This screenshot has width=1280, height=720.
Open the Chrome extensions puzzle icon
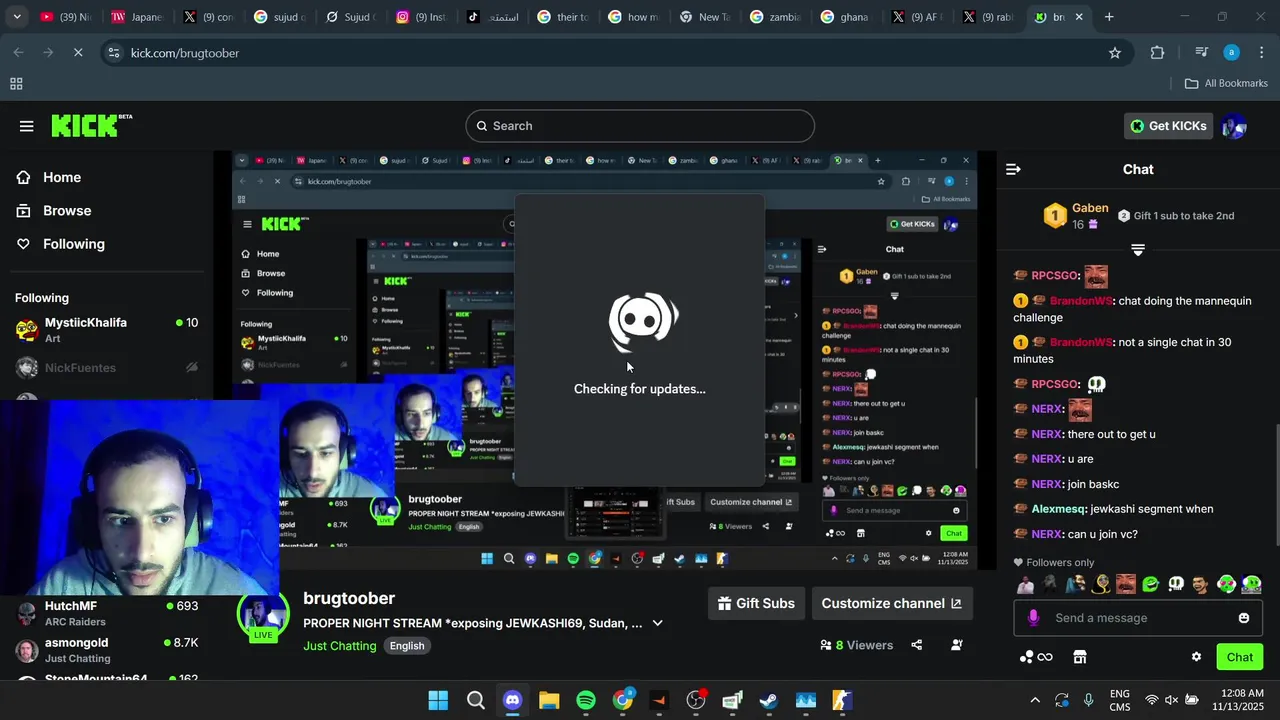[1158, 53]
